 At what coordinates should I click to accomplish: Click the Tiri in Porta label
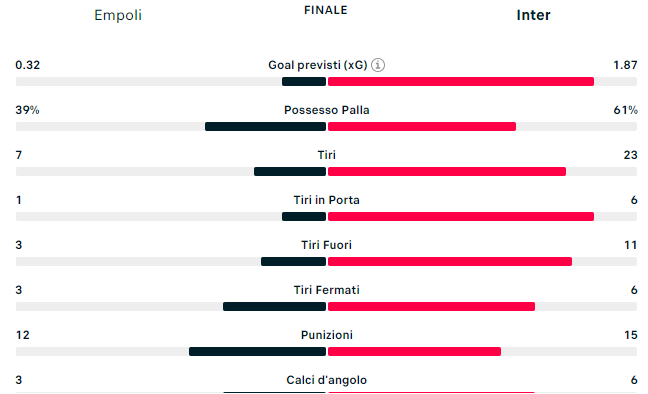click(326, 200)
